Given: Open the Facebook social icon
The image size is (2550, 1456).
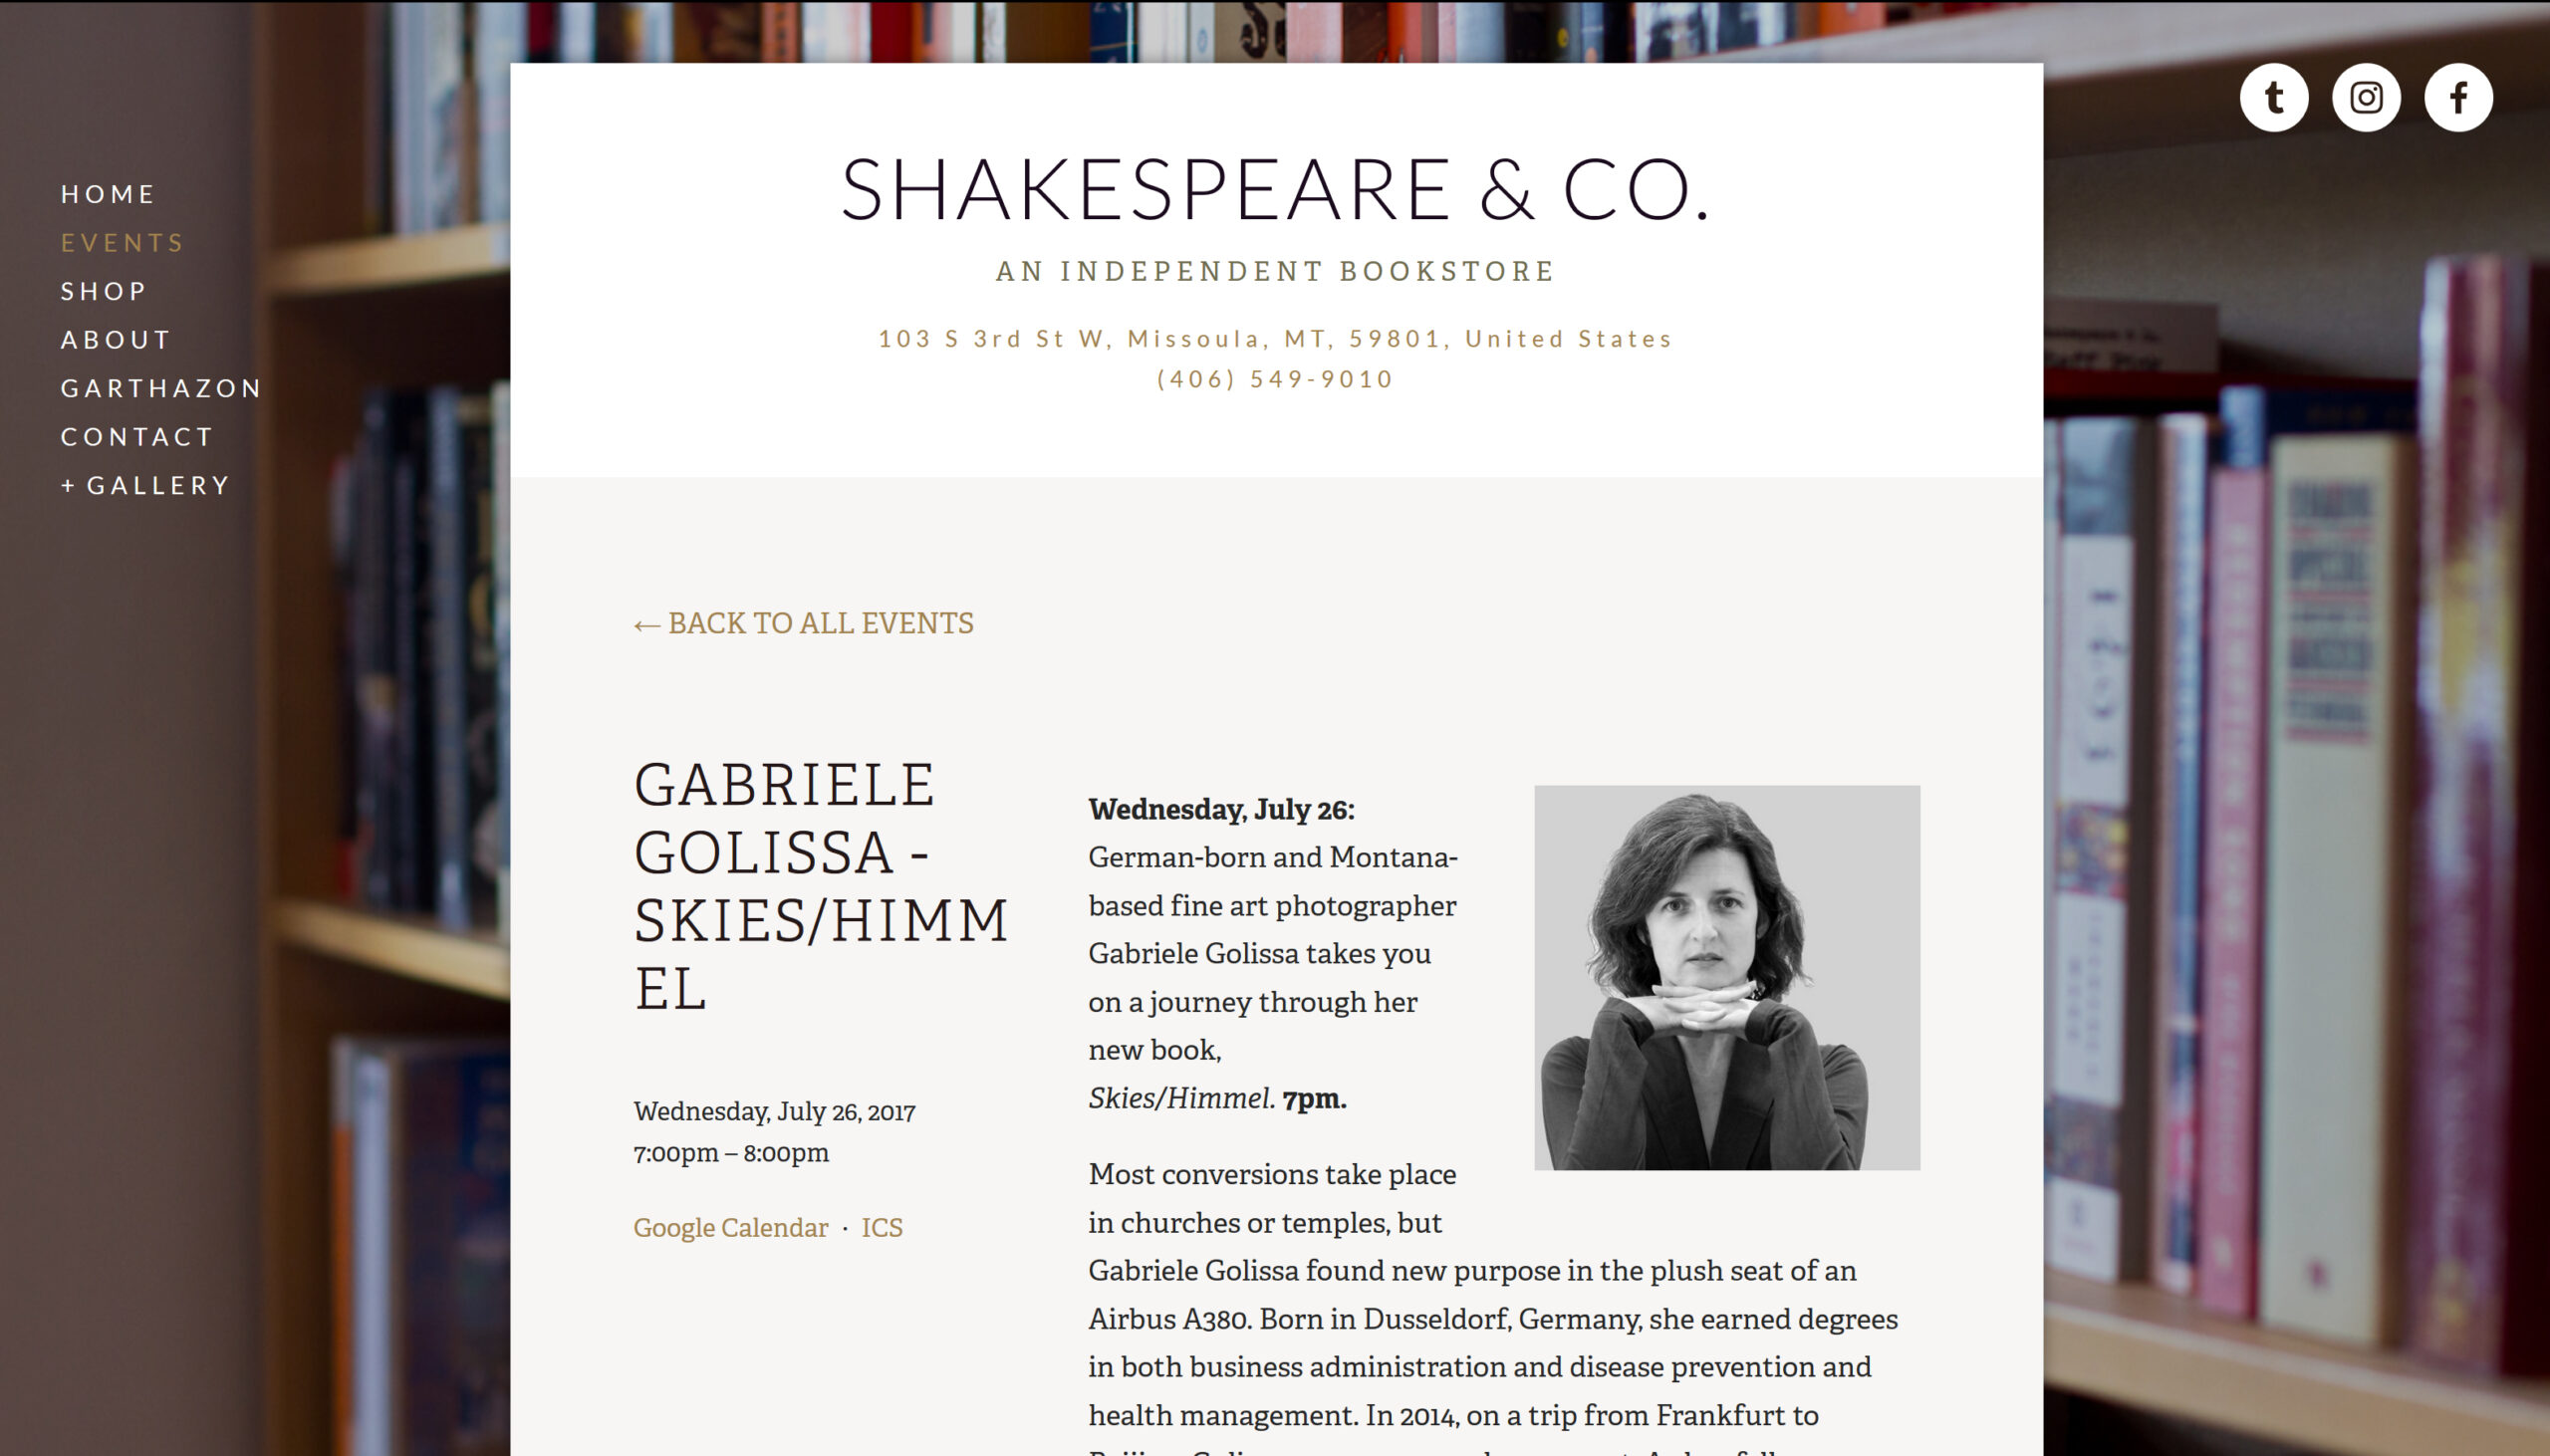Looking at the screenshot, I should pos(2458,98).
